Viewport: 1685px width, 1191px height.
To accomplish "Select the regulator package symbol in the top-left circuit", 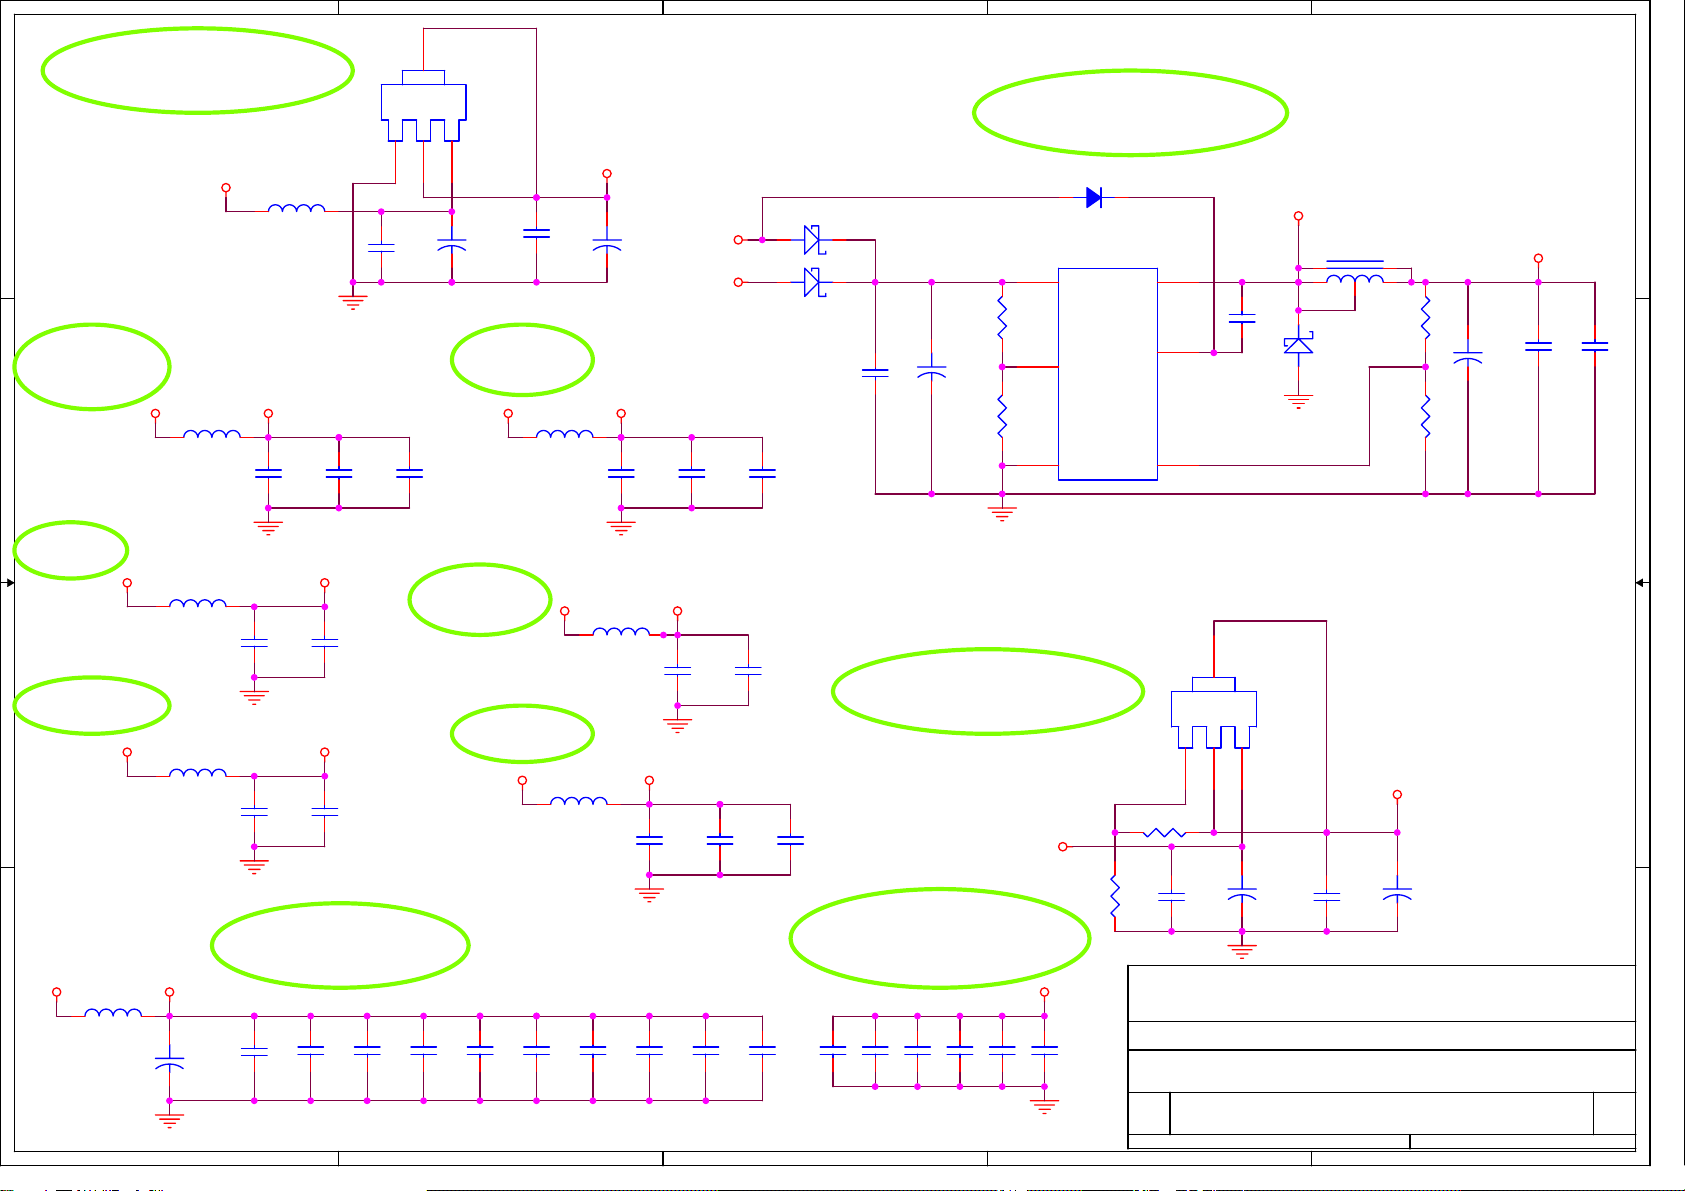I will (x=424, y=107).
